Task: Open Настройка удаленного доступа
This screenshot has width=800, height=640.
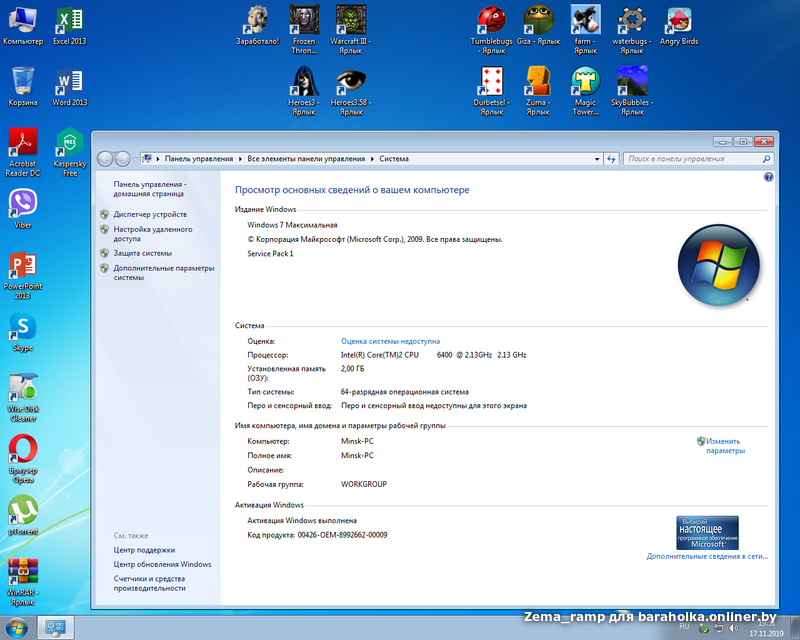Action: coord(153,234)
